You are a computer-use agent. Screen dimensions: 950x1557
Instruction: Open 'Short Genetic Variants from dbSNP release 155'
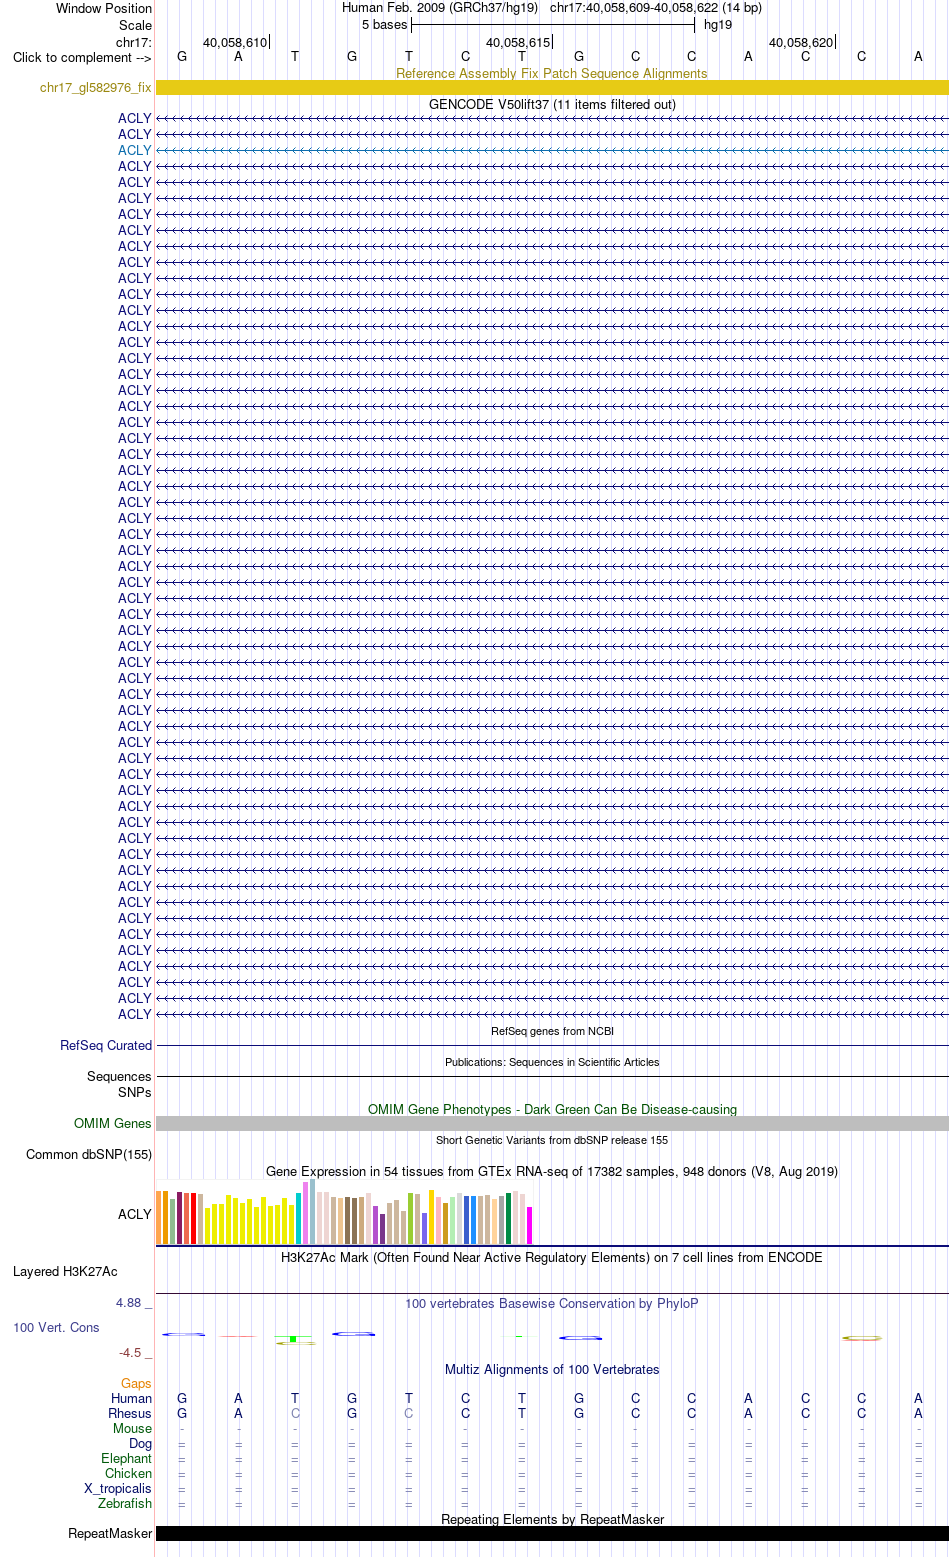[552, 1140]
